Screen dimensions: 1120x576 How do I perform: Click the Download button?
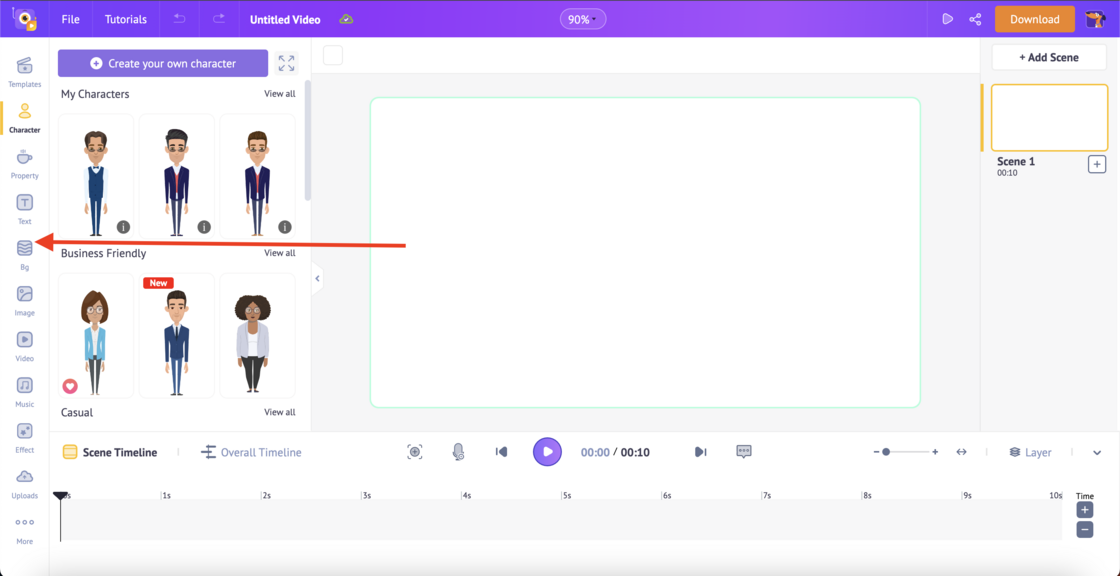tap(1034, 18)
